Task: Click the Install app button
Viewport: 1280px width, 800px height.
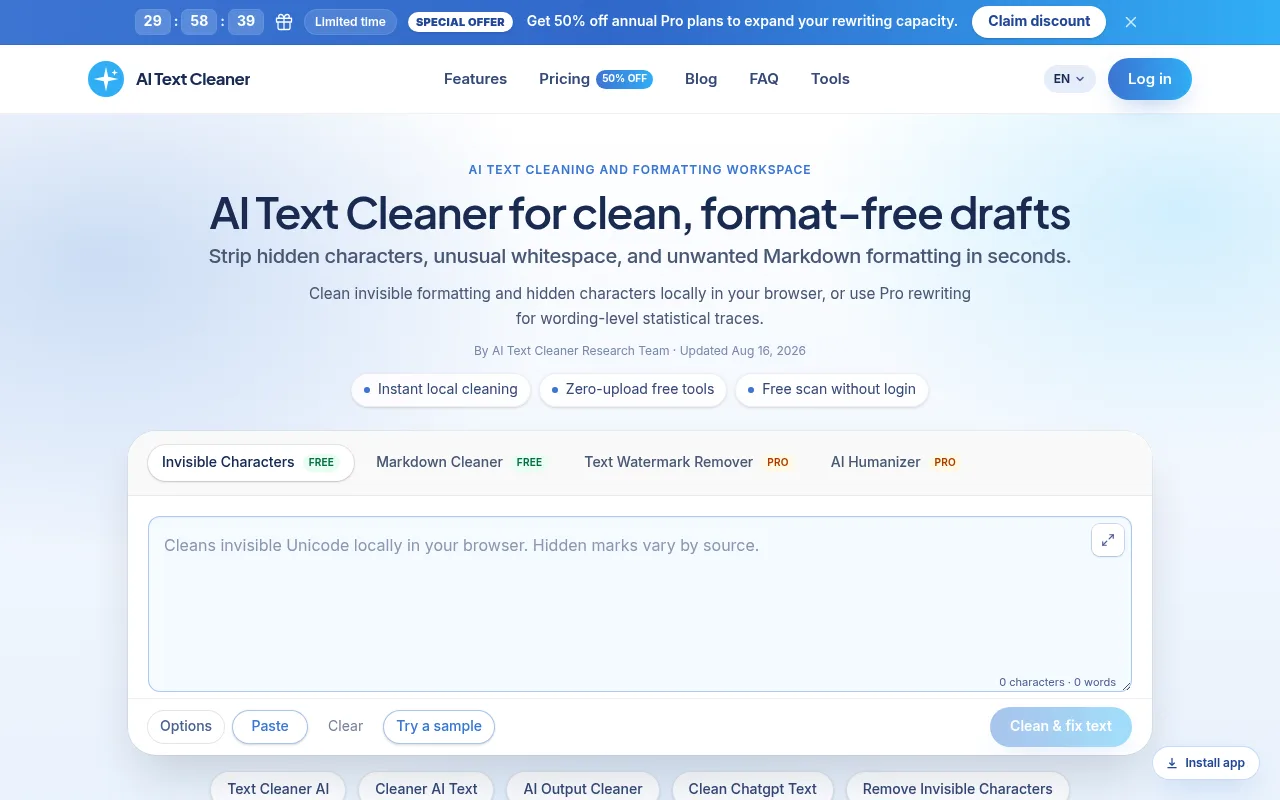Action: pyautogui.click(x=1206, y=763)
